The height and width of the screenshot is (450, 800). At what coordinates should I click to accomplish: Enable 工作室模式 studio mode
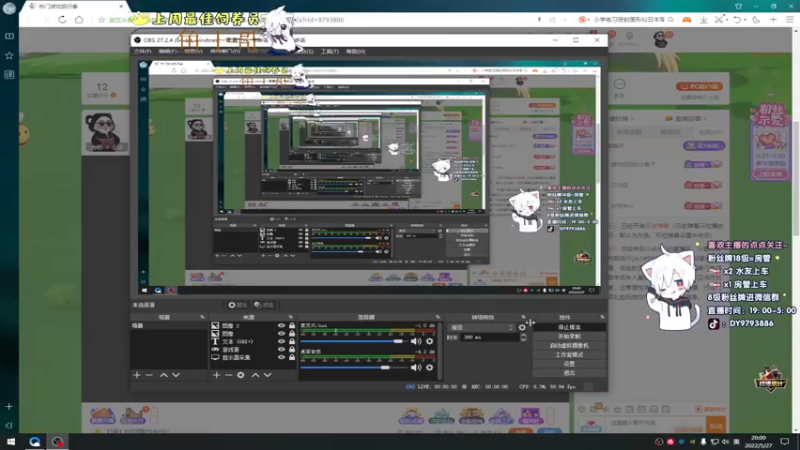[x=569, y=355]
